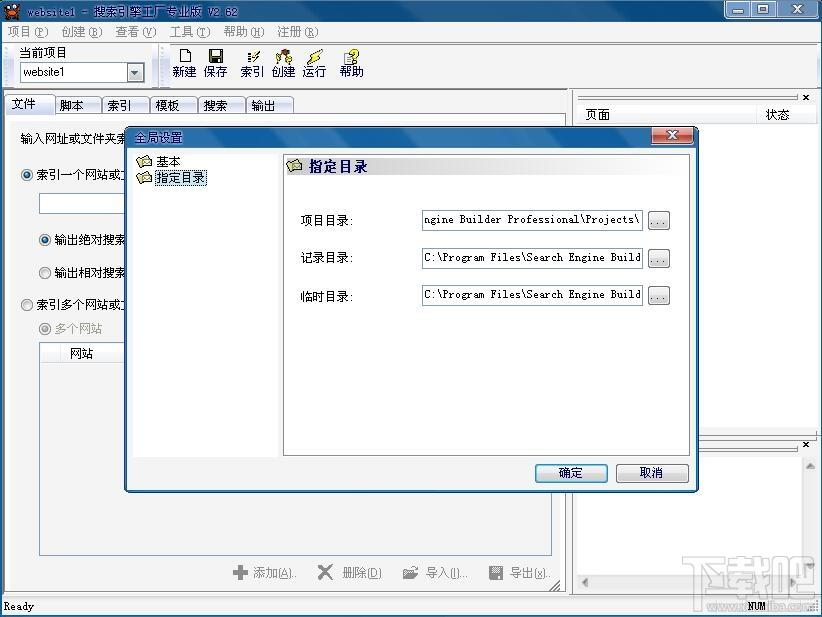Switch to the 索引 tab

(x=126, y=105)
